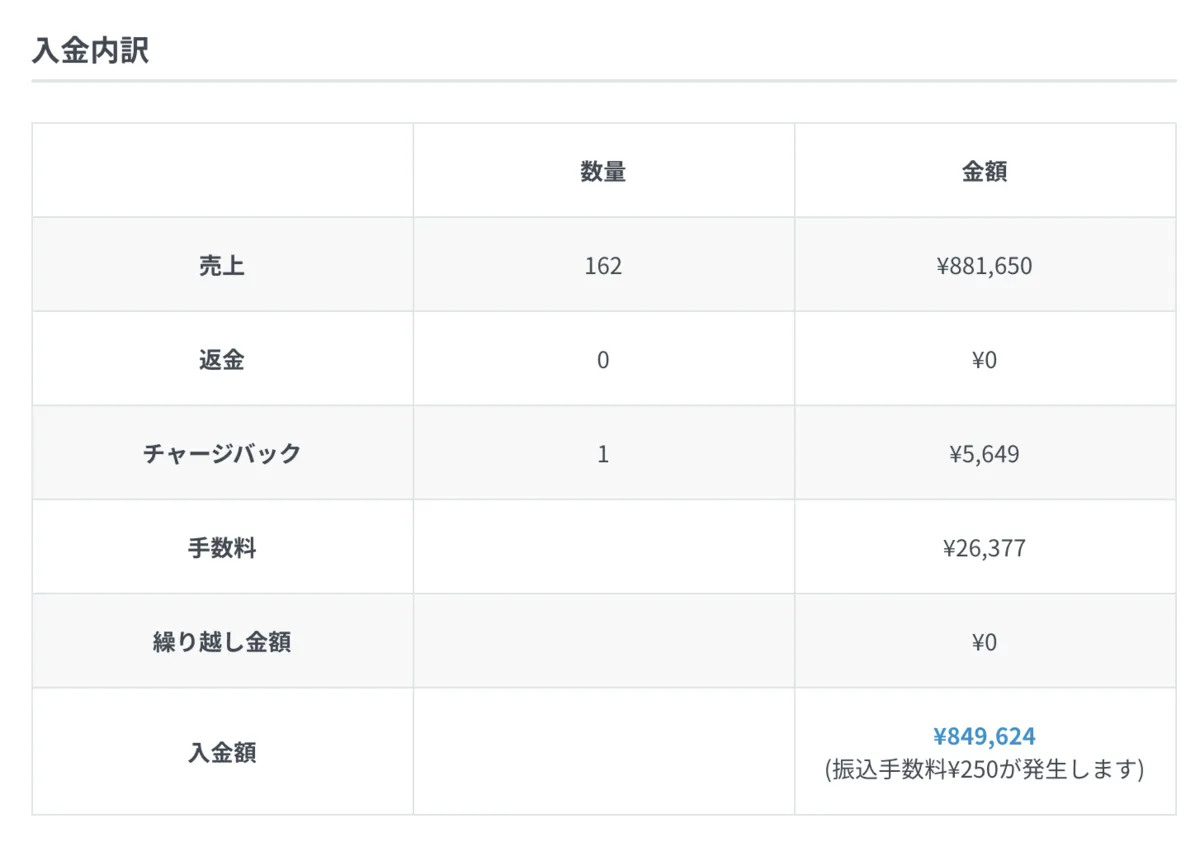Image resolution: width=1200 pixels, height=847 pixels.
Task: Click the 入金額 row label
Action: pyautogui.click(x=222, y=752)
